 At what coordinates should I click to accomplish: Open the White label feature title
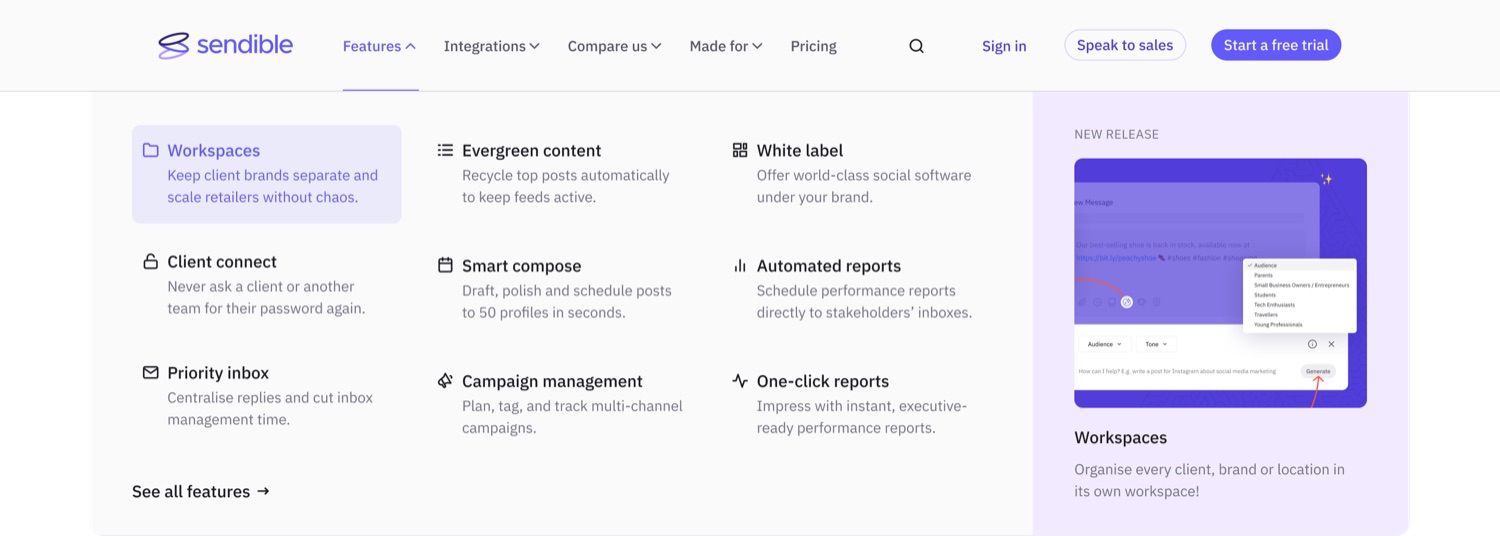pyautogui.click(x=800, y=150)
